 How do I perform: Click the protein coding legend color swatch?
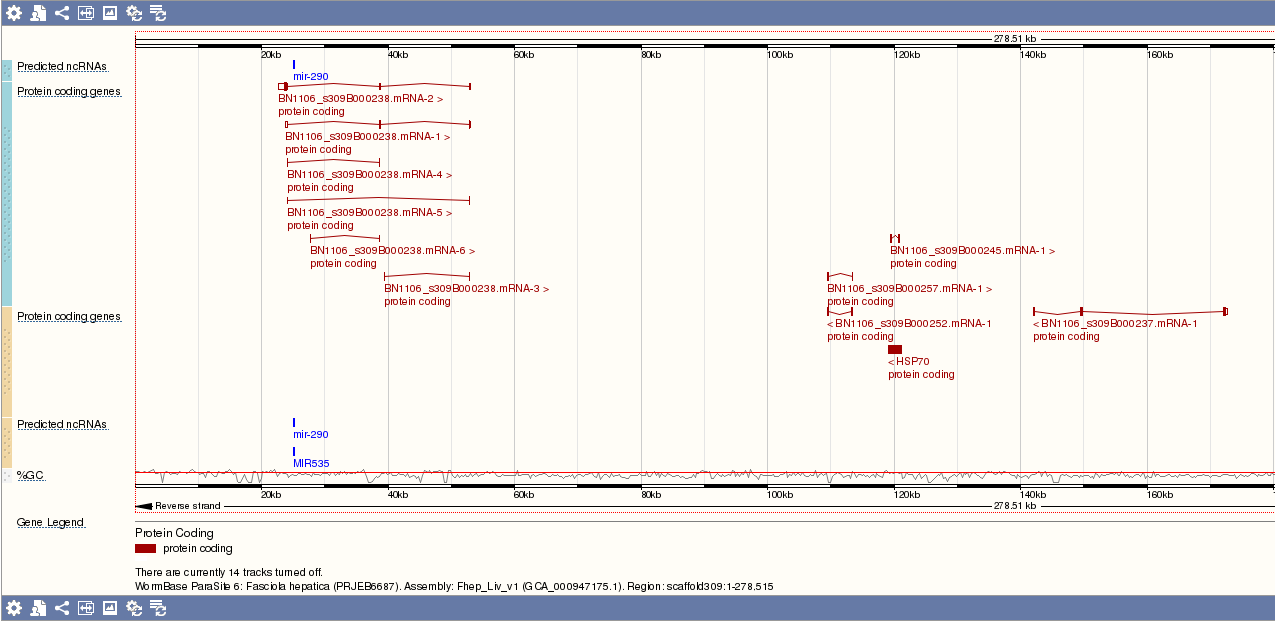[x=145, y=549]
